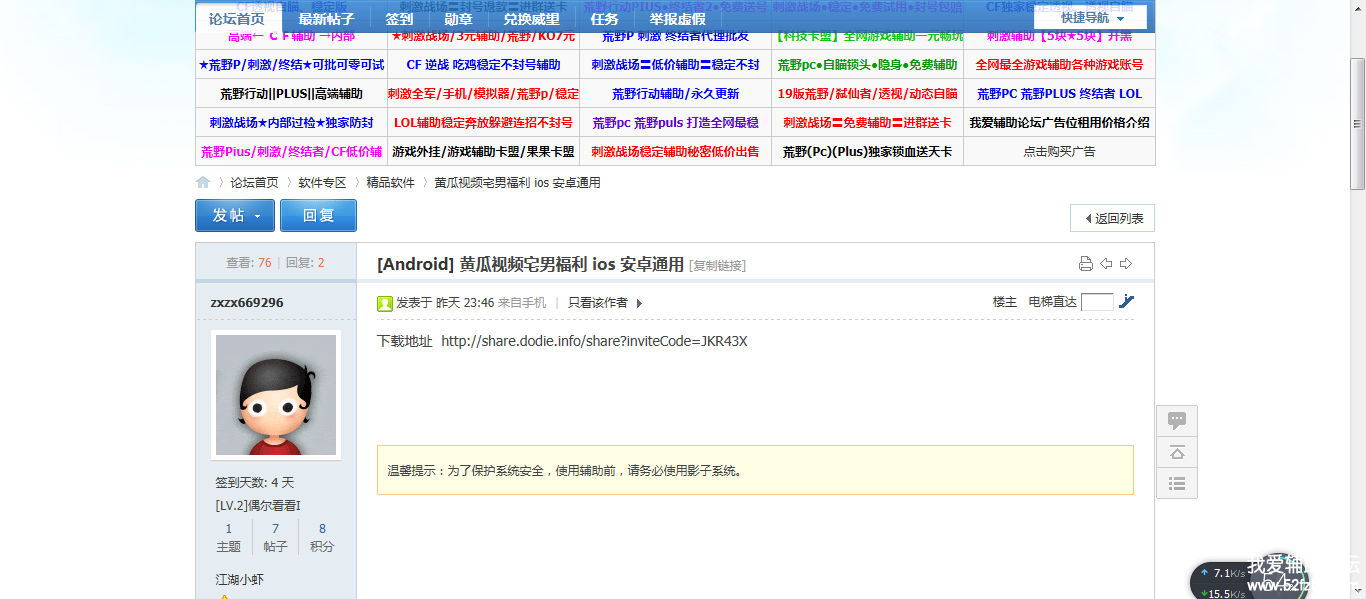Click the 点击购买广告 link
This screenshot has height=599, width=1366.
(x=1059, y=152)
